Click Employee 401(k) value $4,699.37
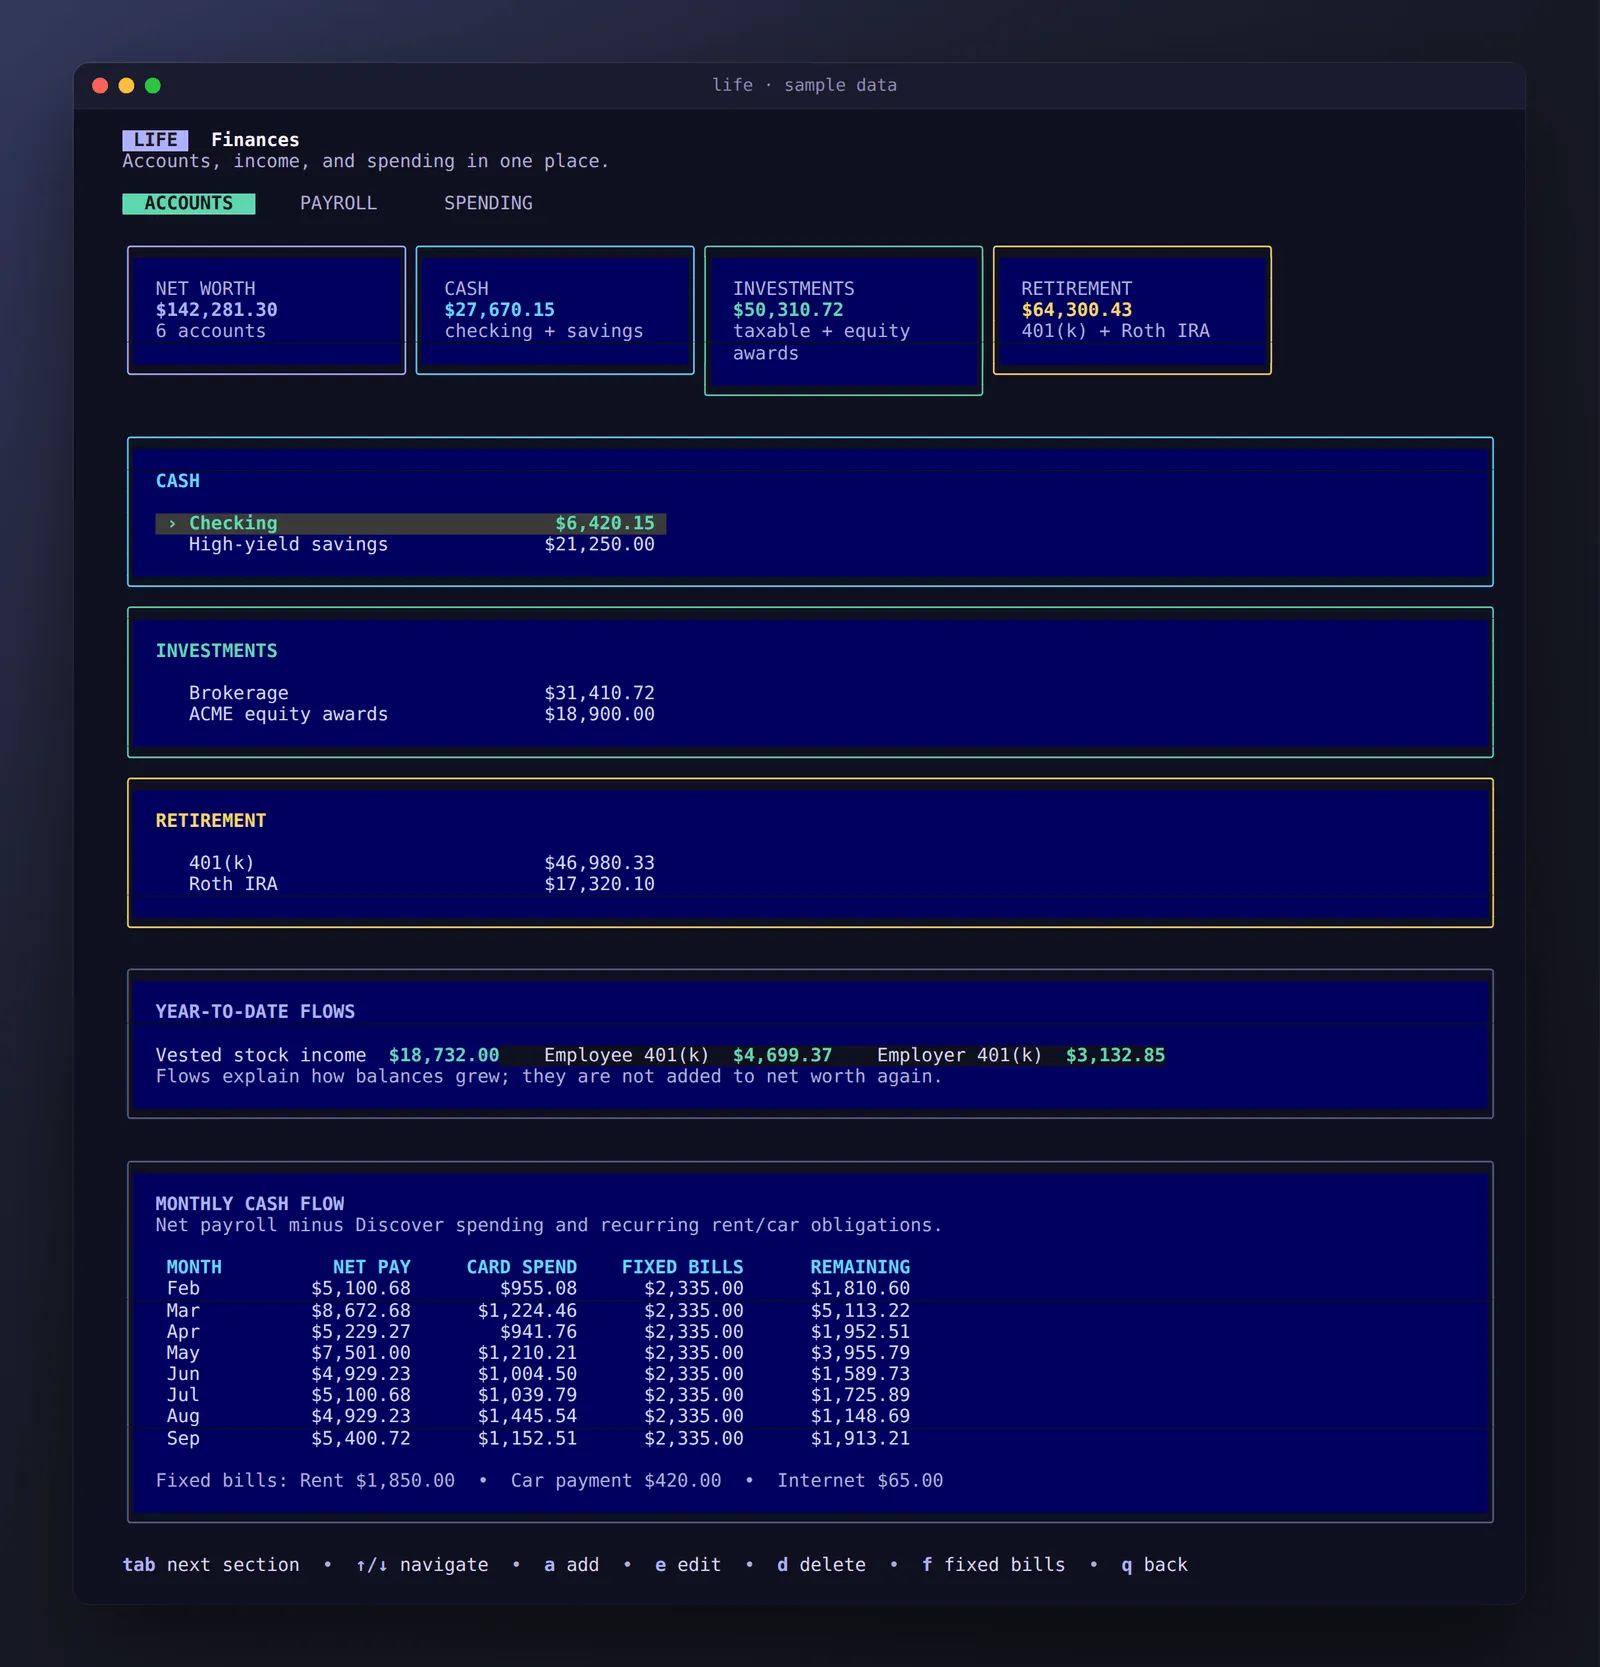The width and height of the screenshot is (1600, 1667). 782,1055
